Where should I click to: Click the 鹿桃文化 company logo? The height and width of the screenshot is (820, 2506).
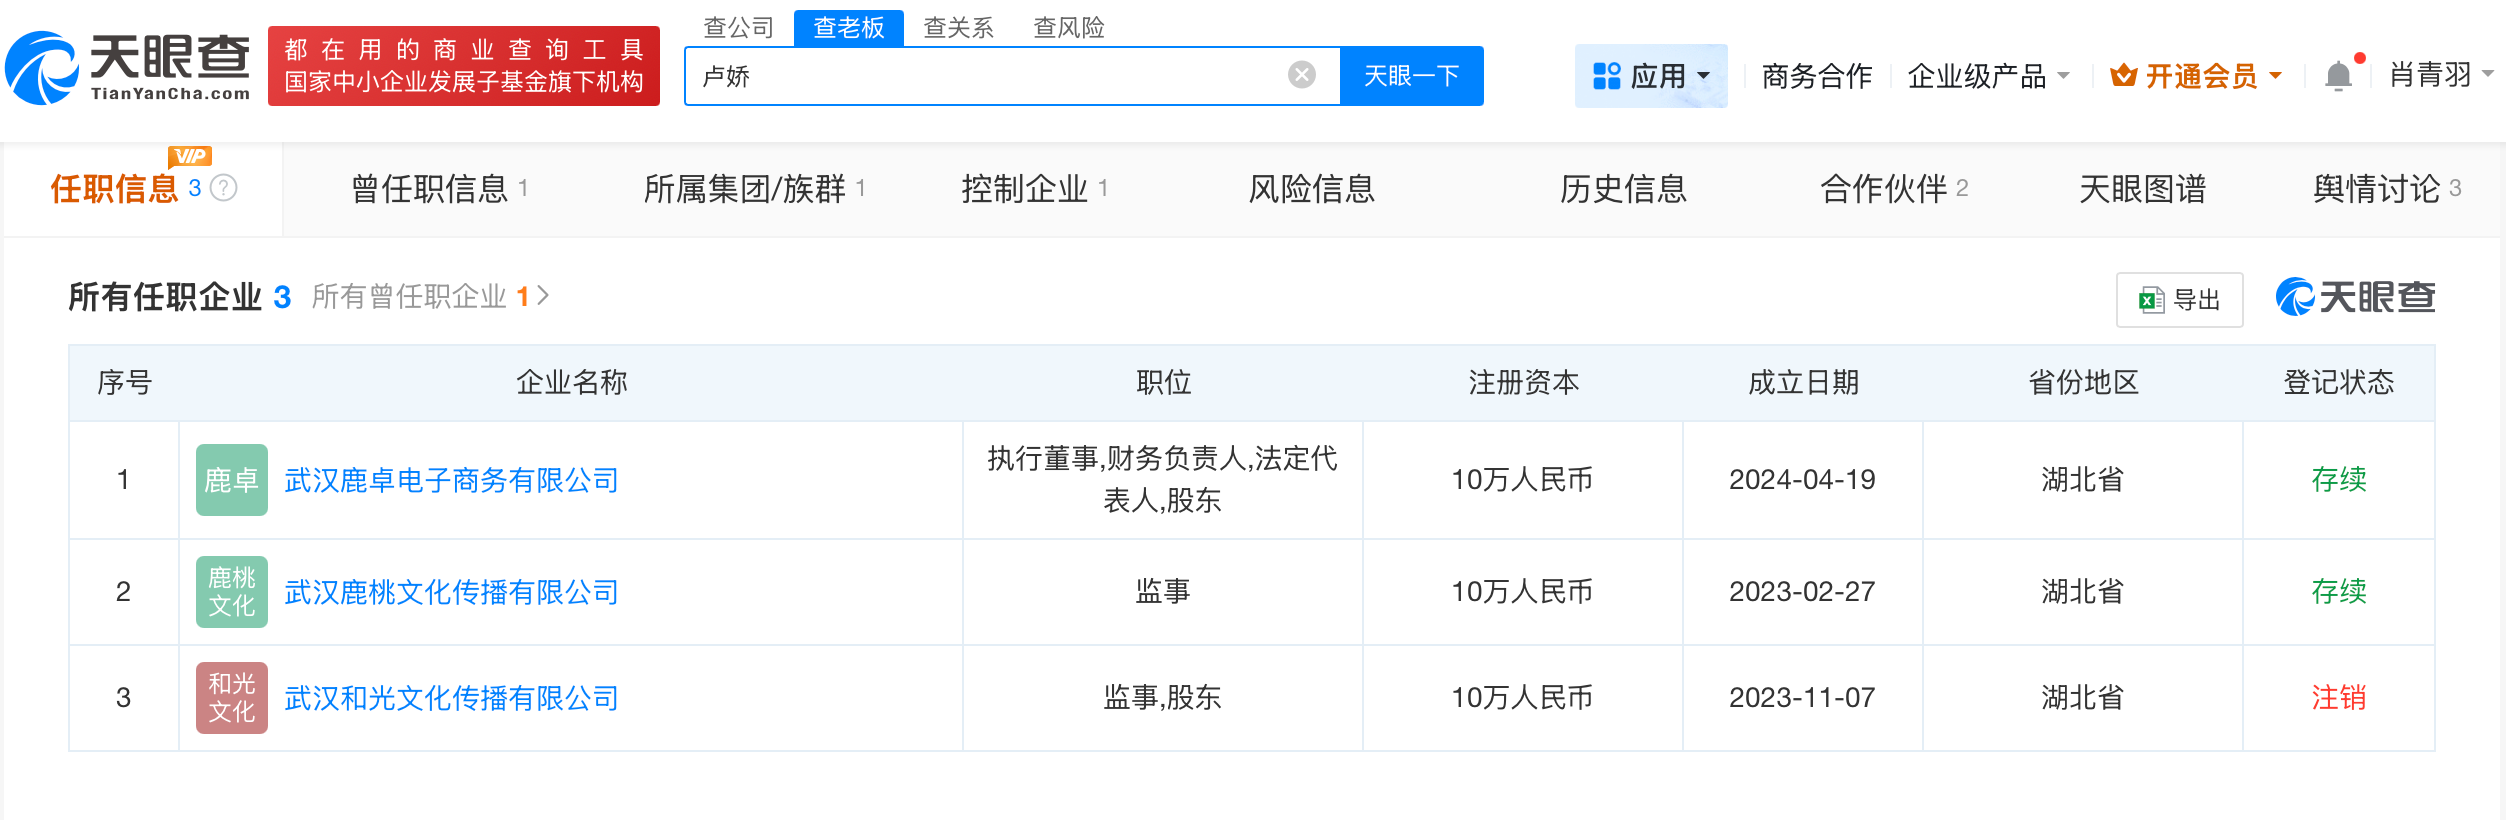click(232, 592)
